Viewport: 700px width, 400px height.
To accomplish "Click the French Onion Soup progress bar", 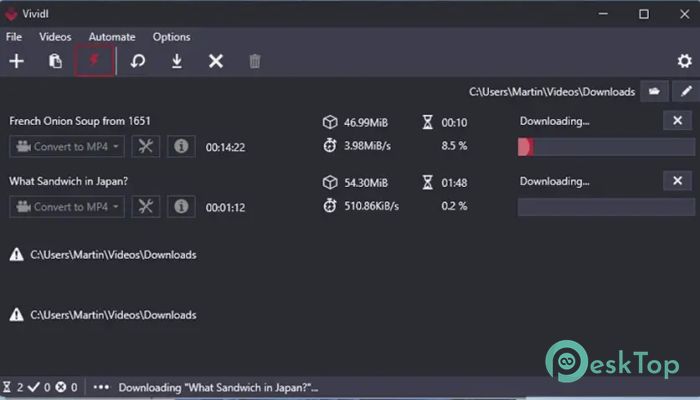I will point(606,147).
